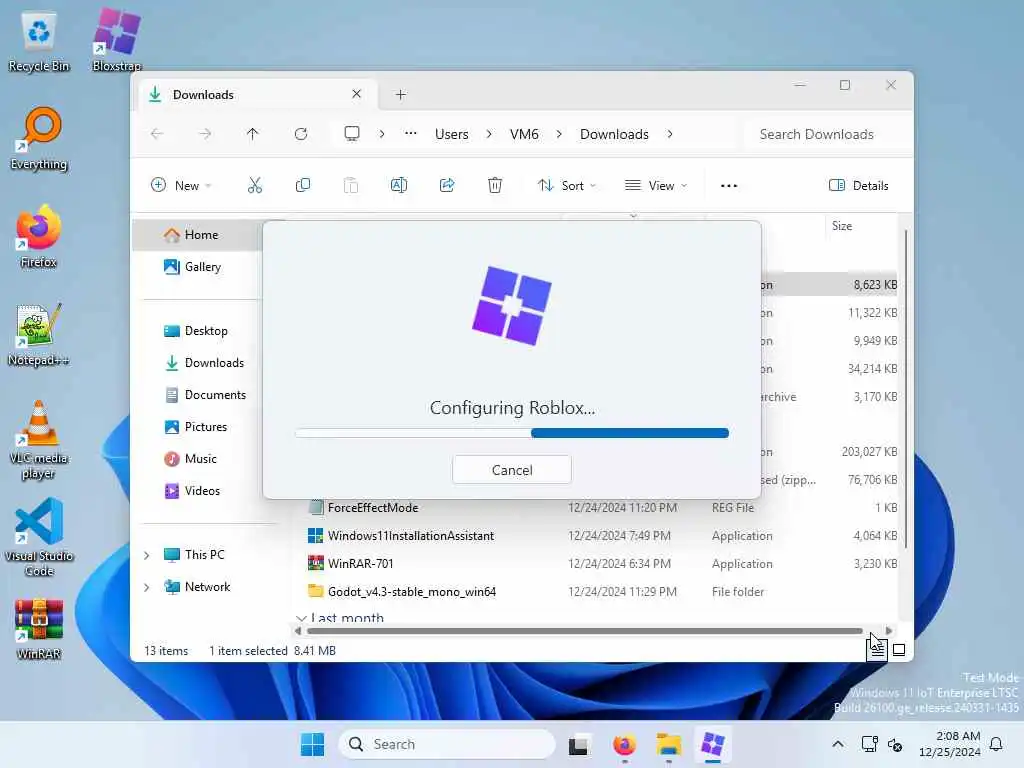Expand This PC in navigation pane
This screenshot has height=768, width=1024.
[147, 555]
